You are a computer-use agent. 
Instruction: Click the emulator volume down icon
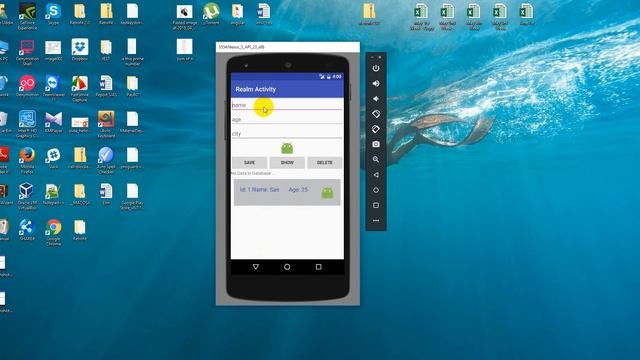click(376, 99)
